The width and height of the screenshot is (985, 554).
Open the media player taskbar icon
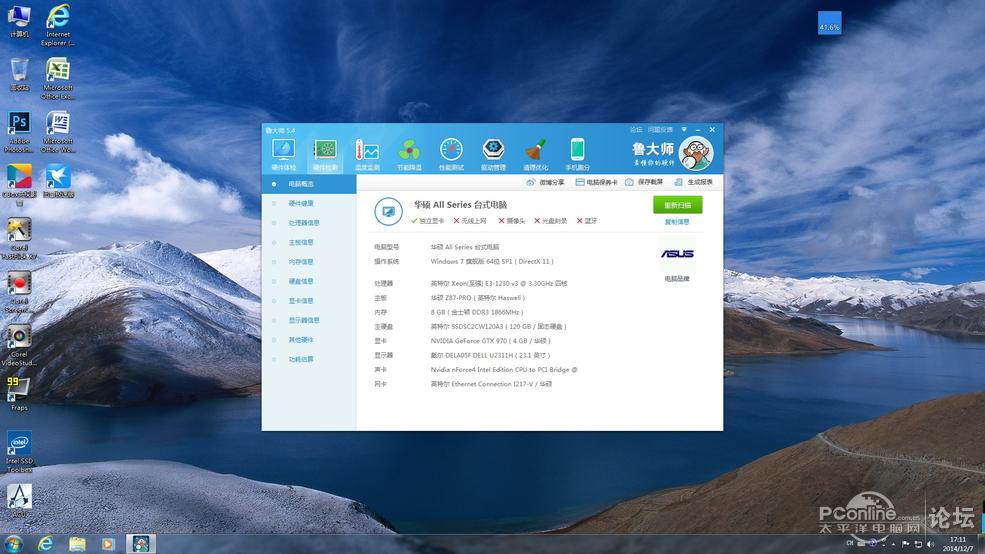point(108,544)
